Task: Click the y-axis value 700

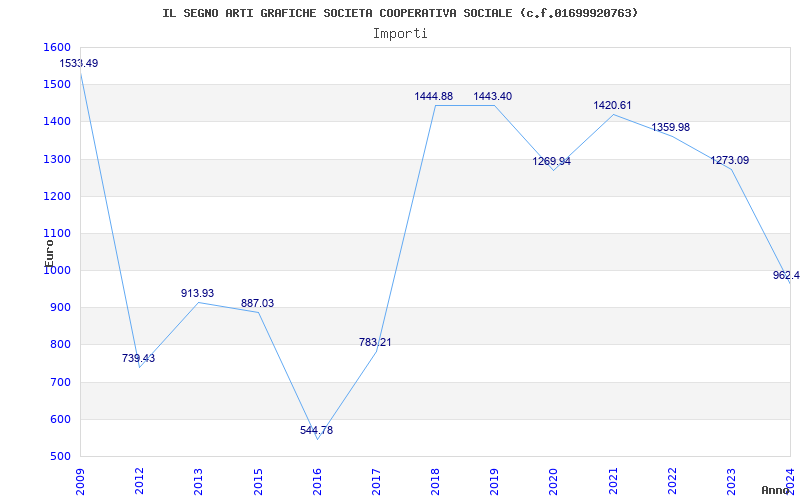Action: click(59, 382)
